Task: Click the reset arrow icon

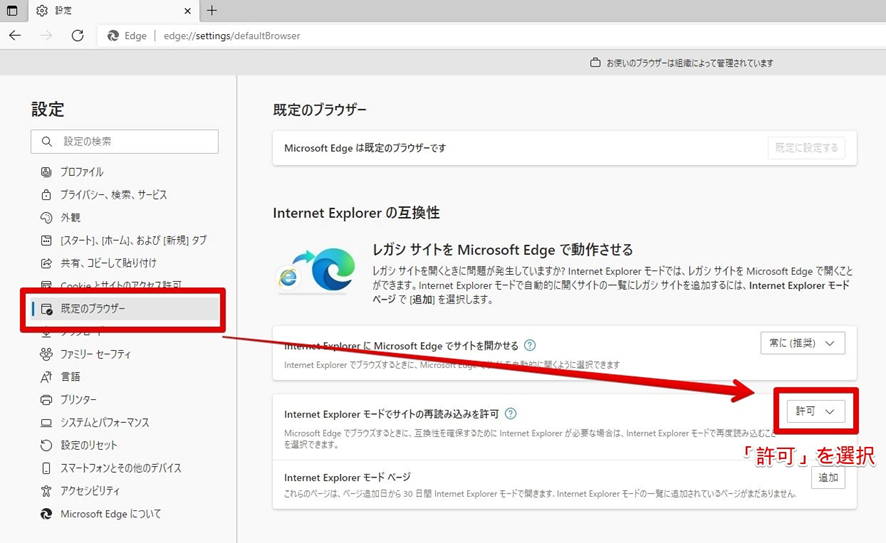Action: pos(46,445)
